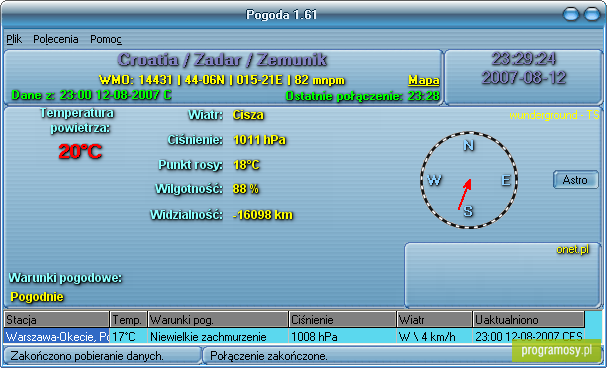Open the Pomoc menu
The image size is (607, 368).
click(106, 39)
